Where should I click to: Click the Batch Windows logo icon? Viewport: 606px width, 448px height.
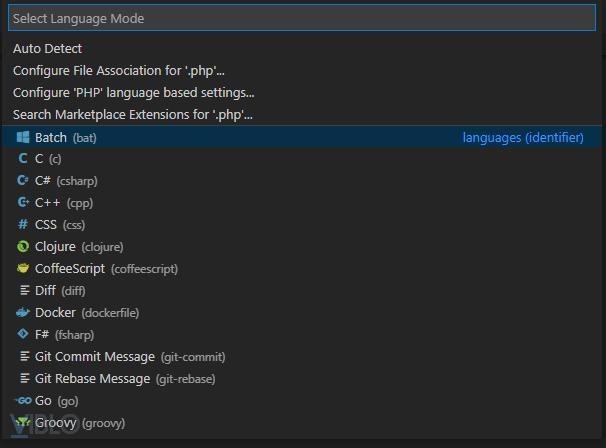[23, 137]
